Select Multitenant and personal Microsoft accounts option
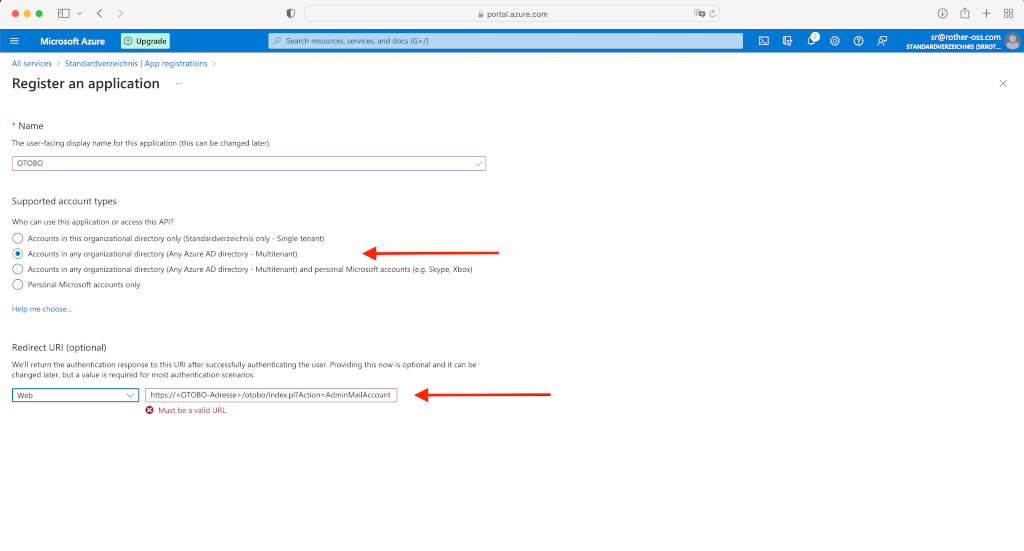 pos(18,269)
